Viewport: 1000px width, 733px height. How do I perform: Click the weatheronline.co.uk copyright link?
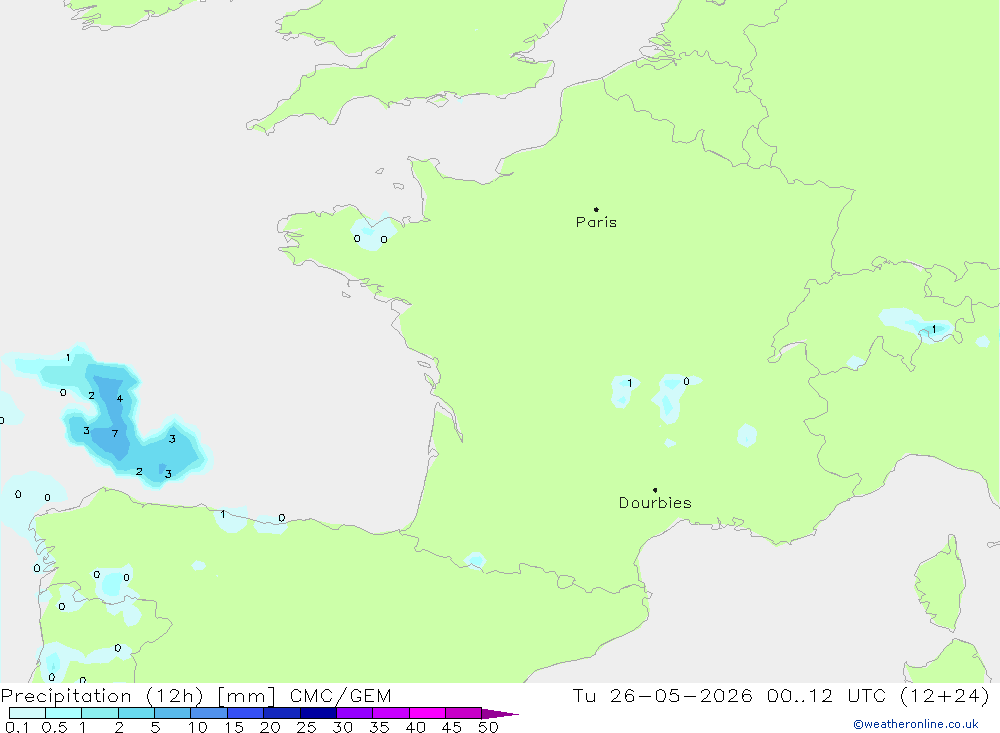(x=916, y=724)
